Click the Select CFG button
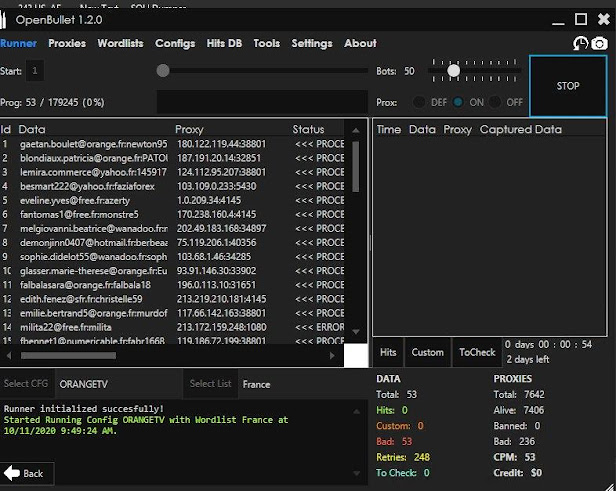Viewport: 616px width, 491px height. 27,383
